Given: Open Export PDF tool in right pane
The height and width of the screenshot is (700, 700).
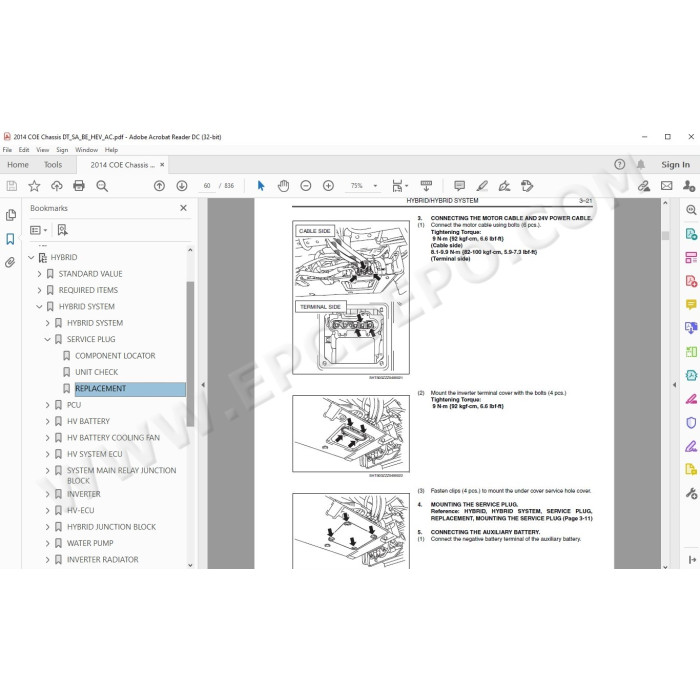Looking at the screenshot, I should pos(691,234).
